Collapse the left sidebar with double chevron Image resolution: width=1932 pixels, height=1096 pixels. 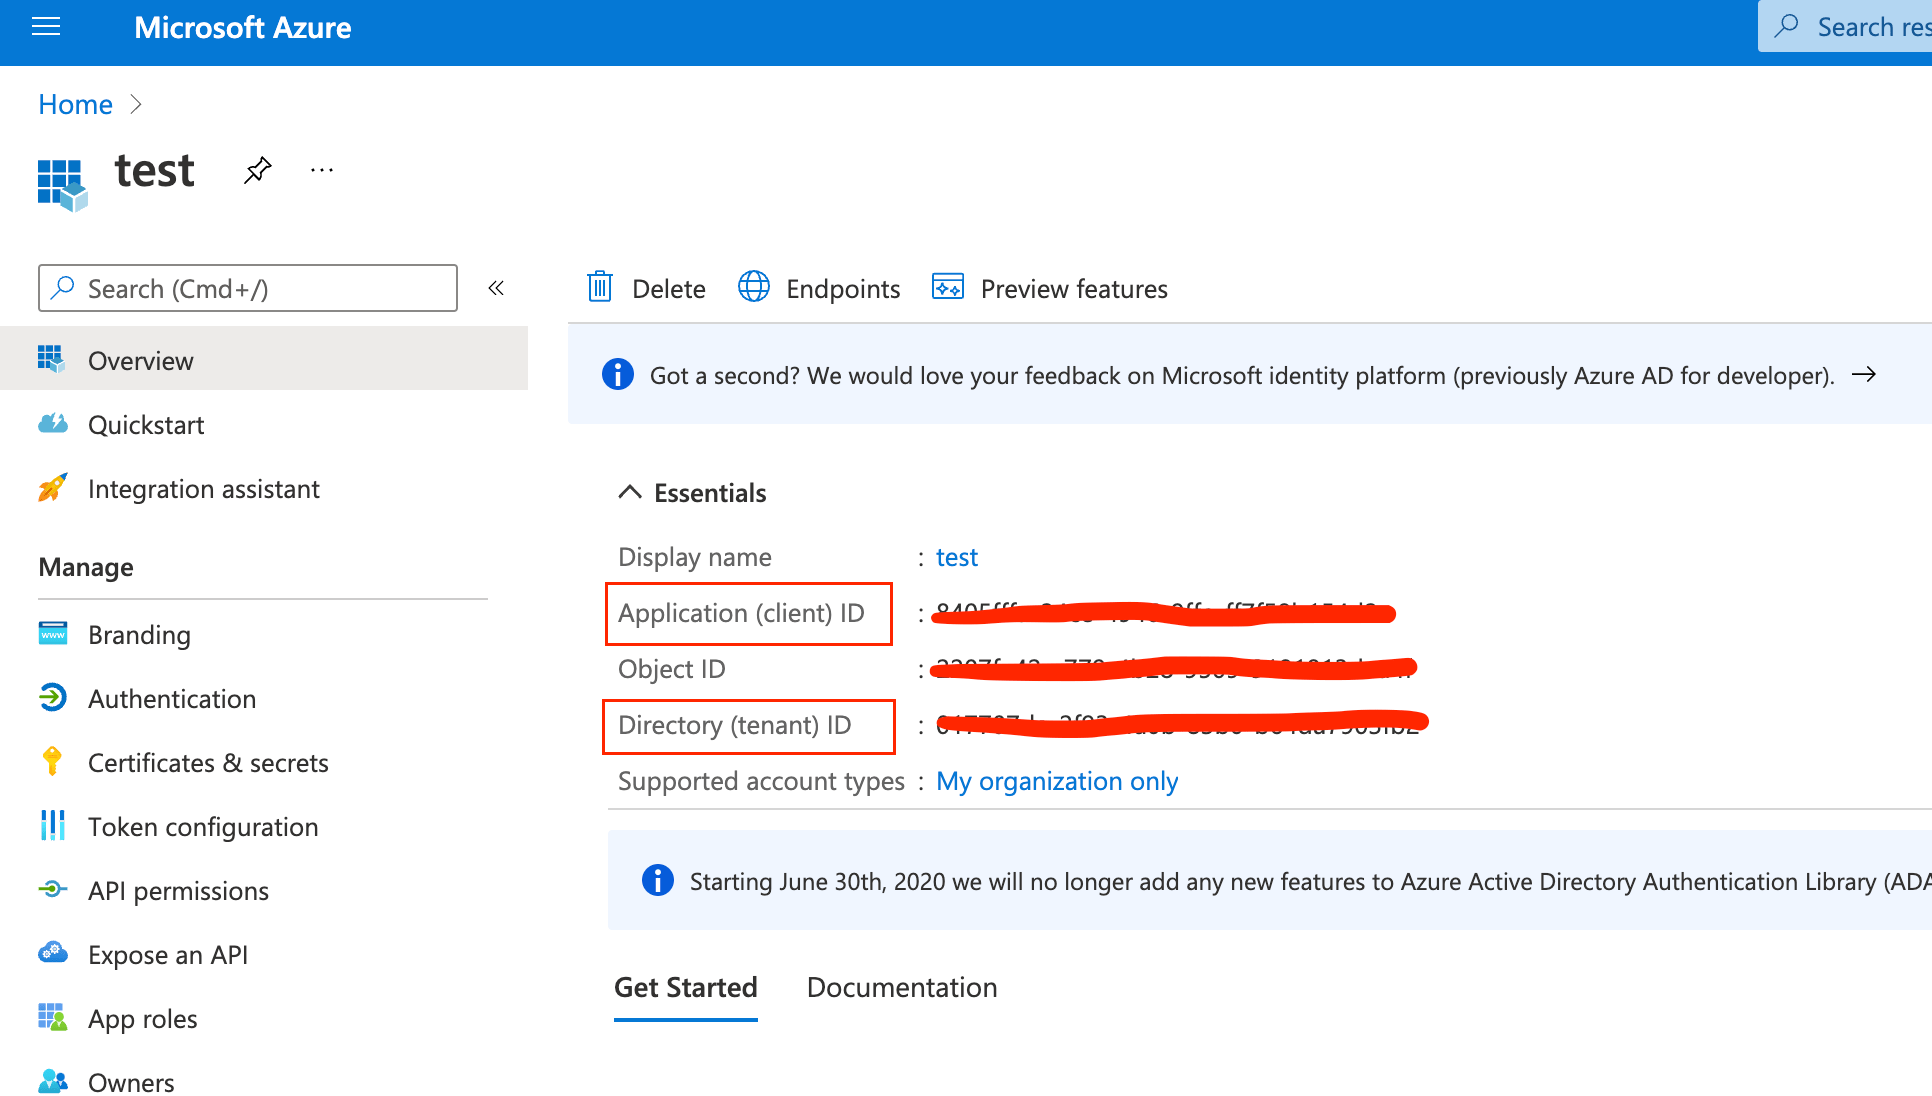click(x=495, y=288)
